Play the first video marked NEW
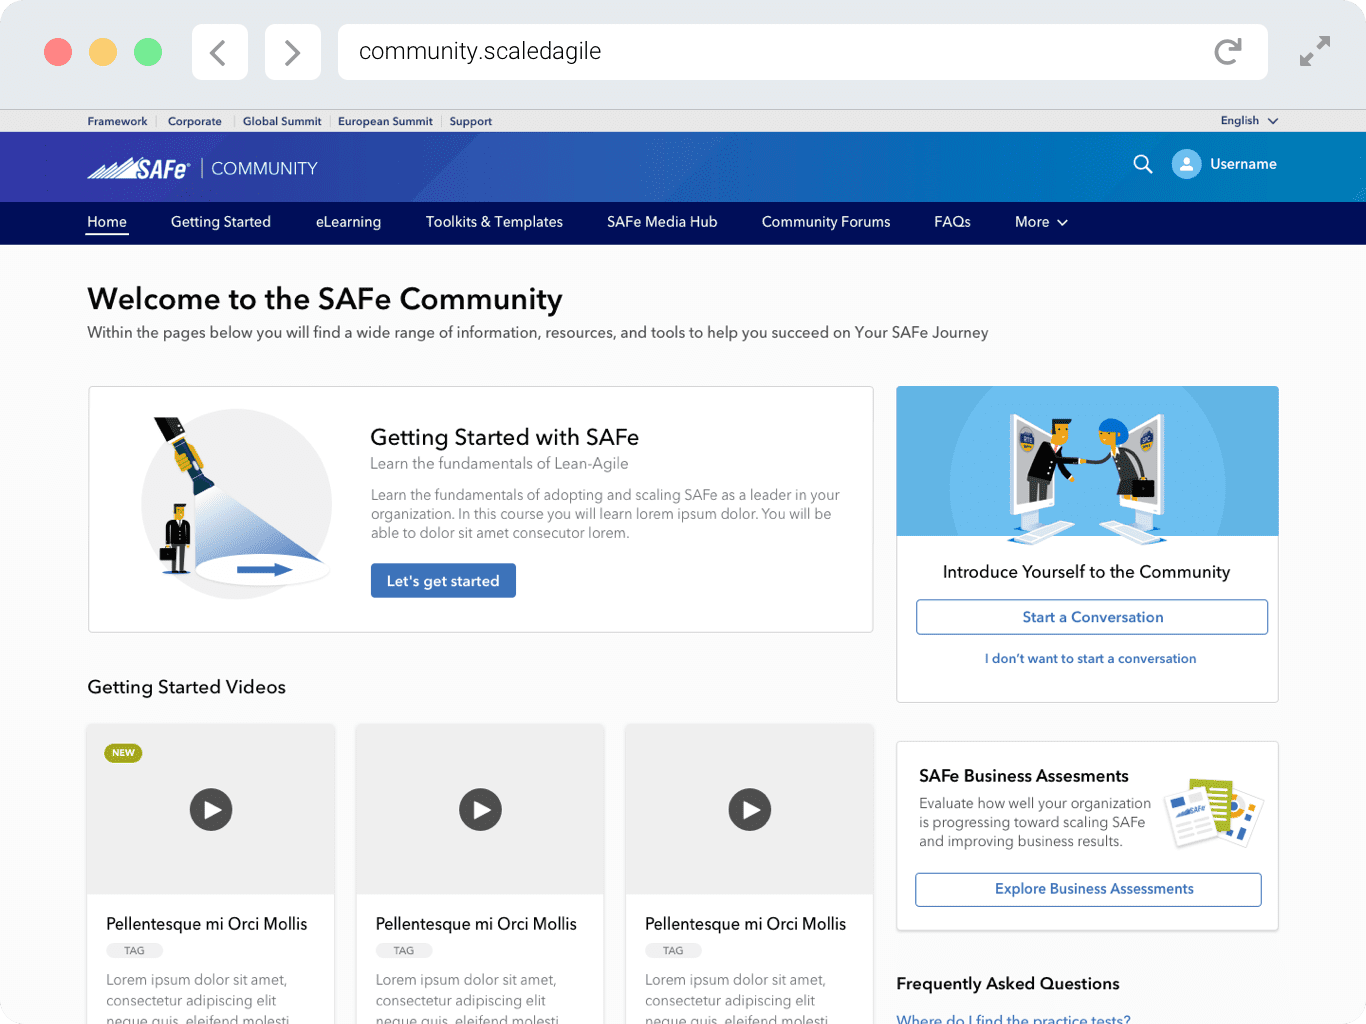 point(211,810)
